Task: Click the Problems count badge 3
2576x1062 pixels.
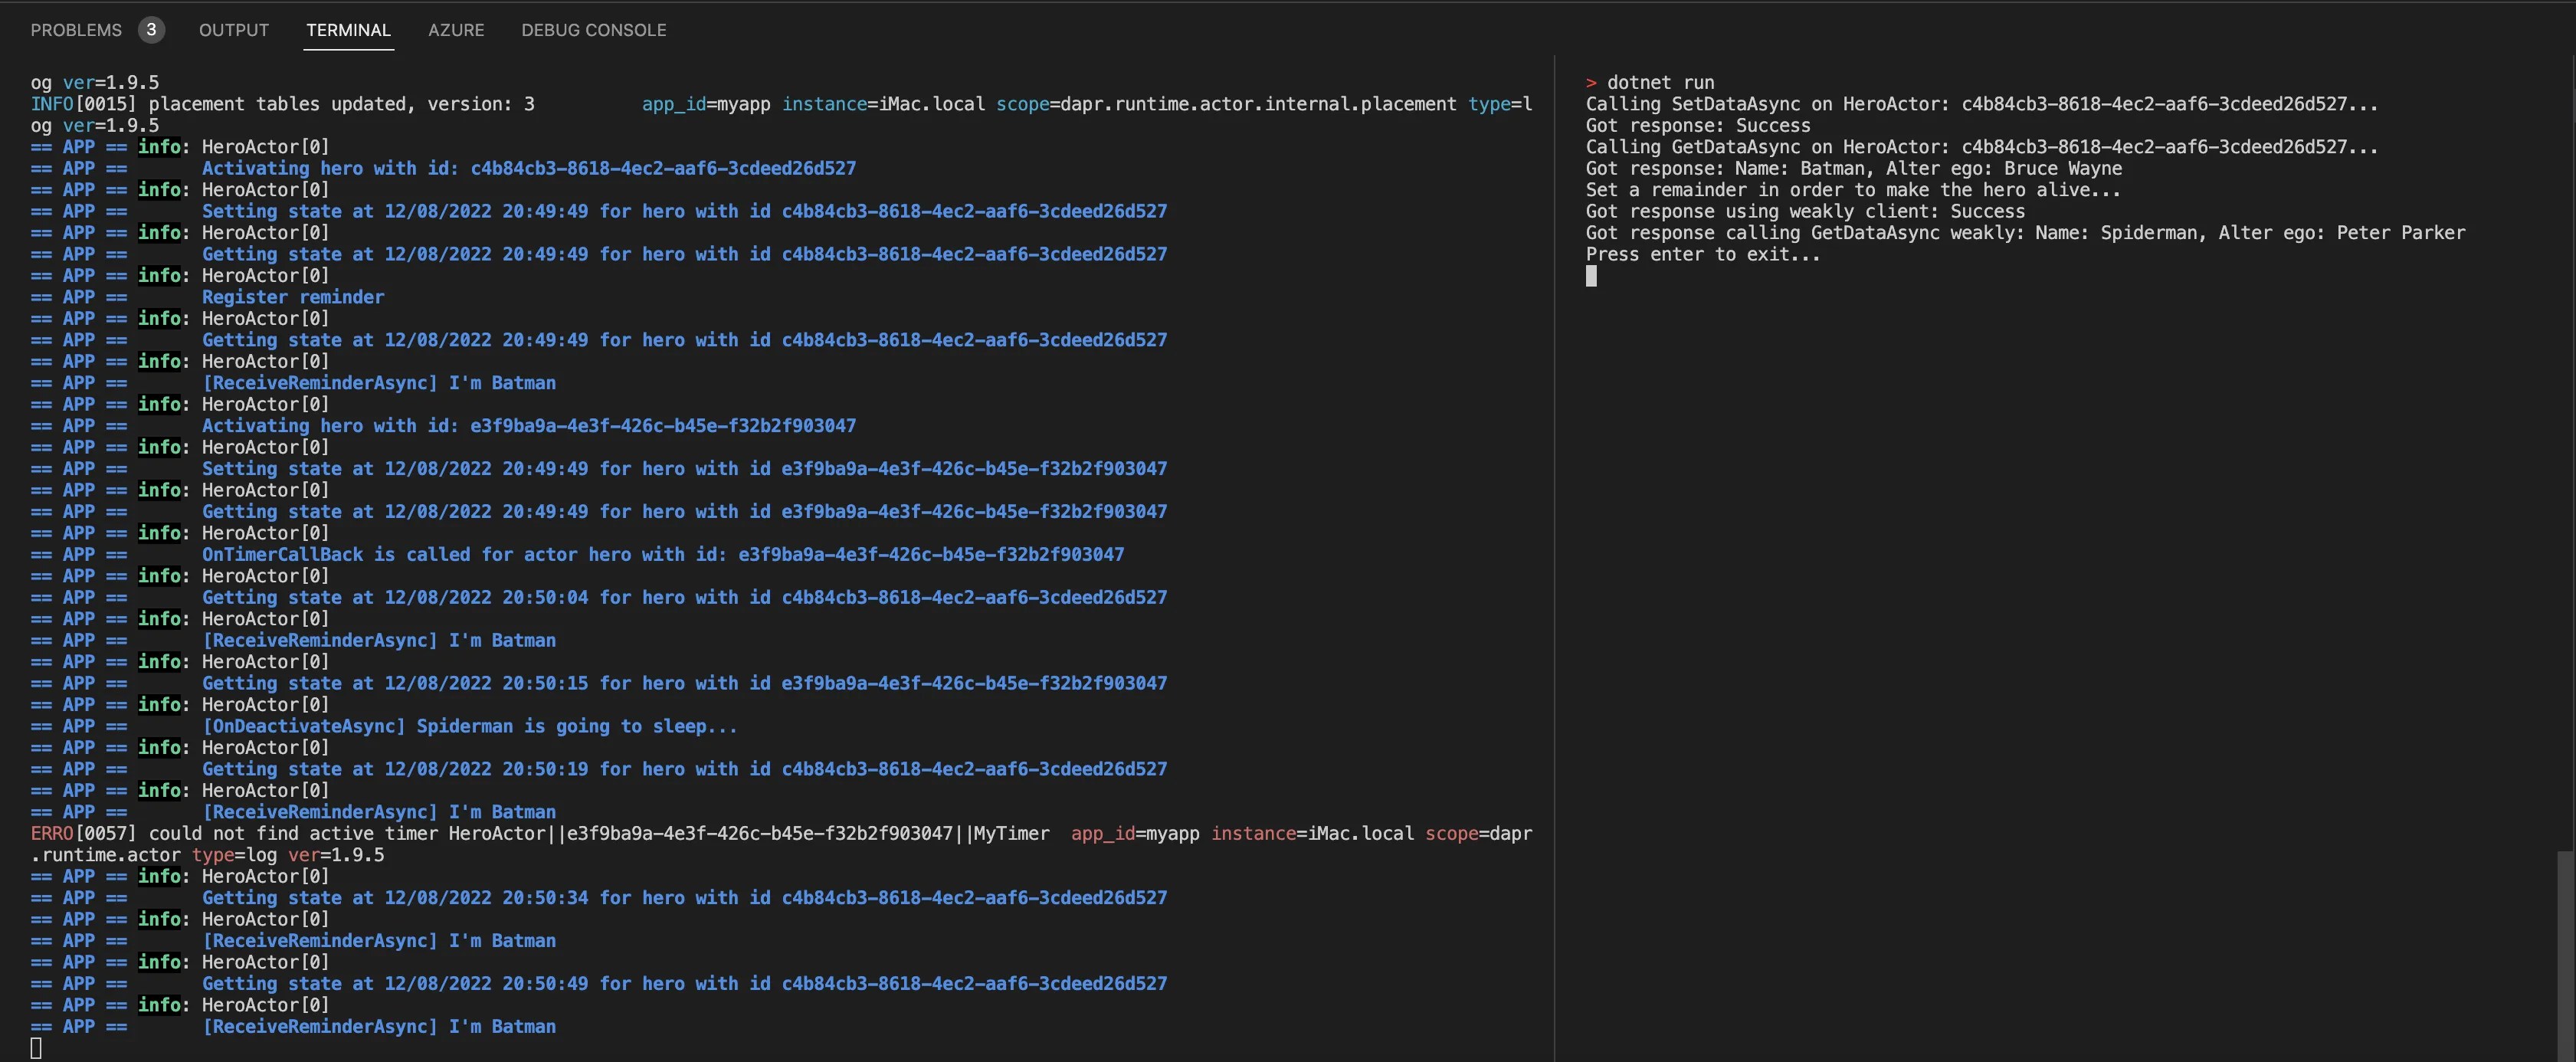Action: 151,30
